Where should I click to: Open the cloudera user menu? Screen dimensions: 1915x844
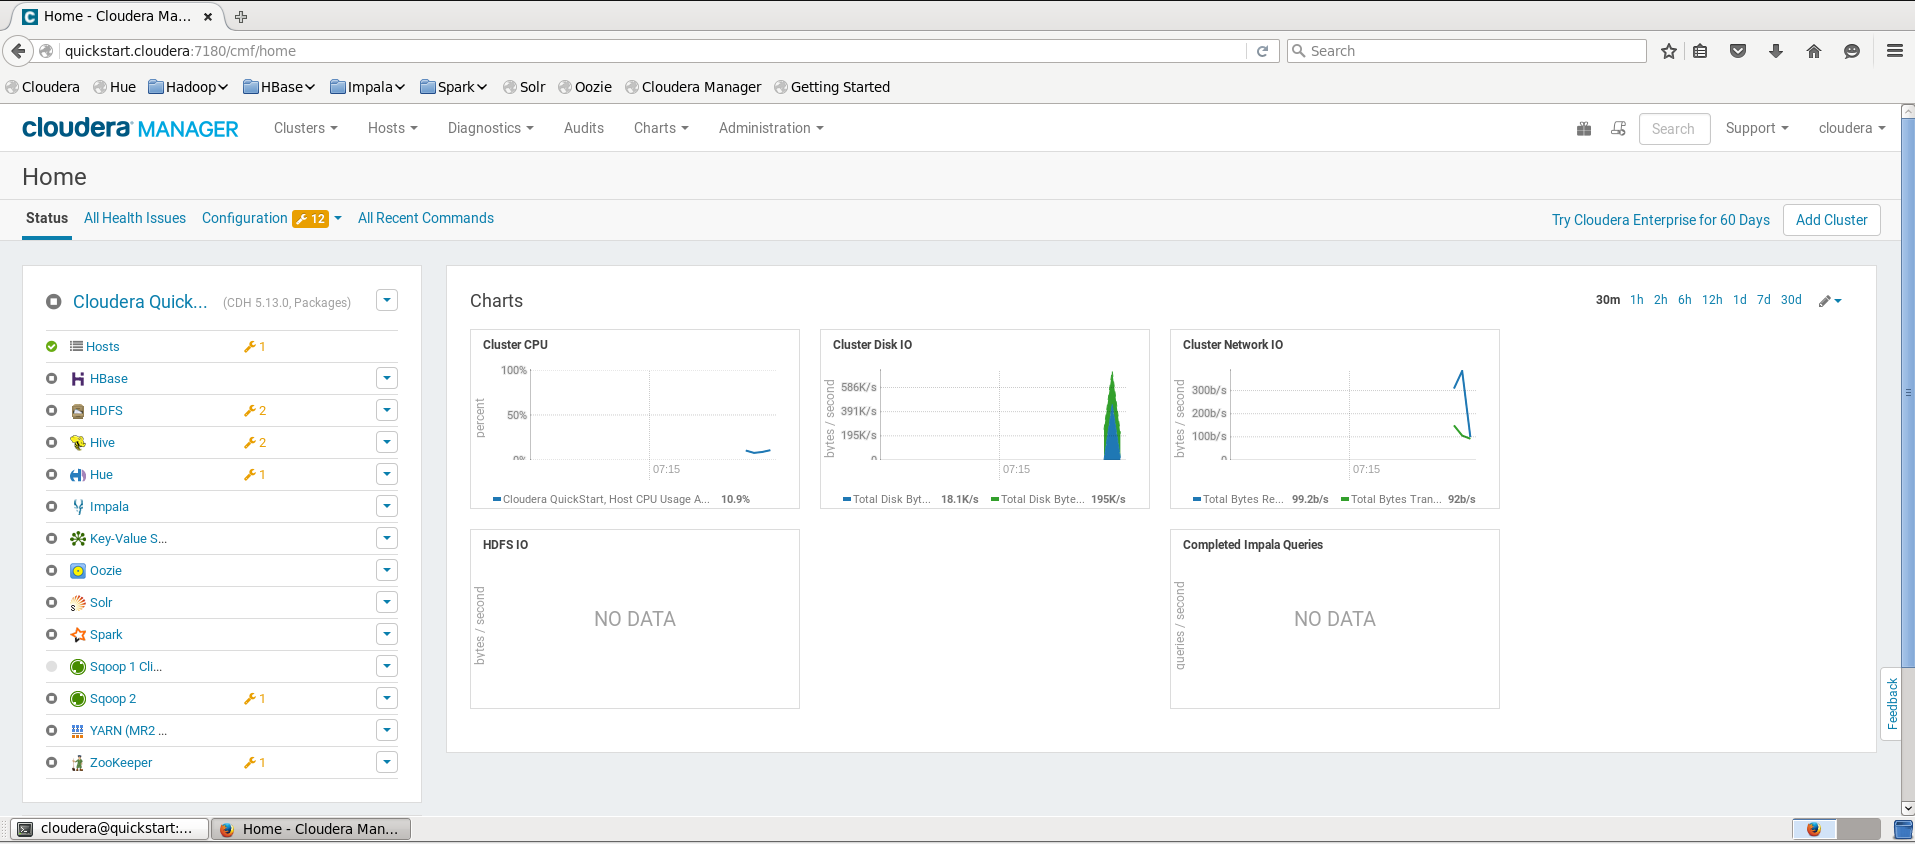point(1852,128)
